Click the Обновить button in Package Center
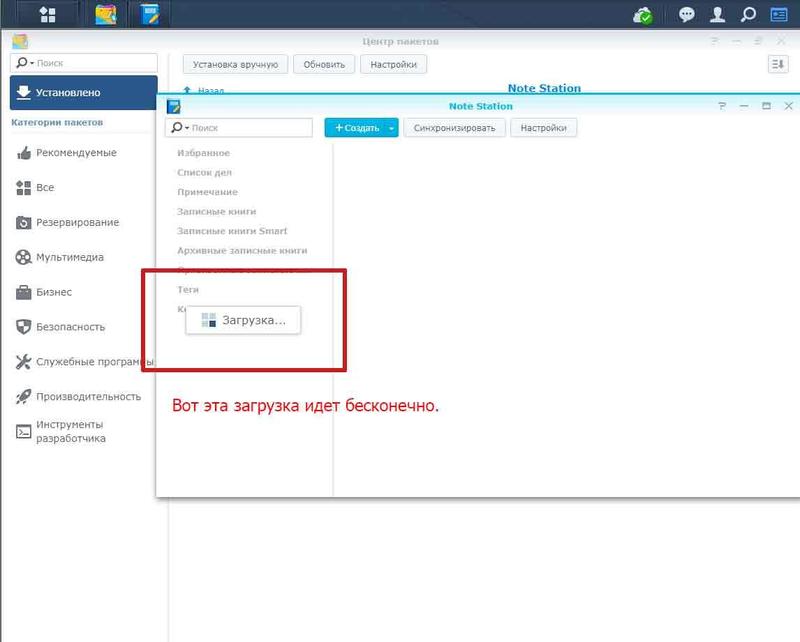The height and width of the screenshot is (642, 800). 324,64
